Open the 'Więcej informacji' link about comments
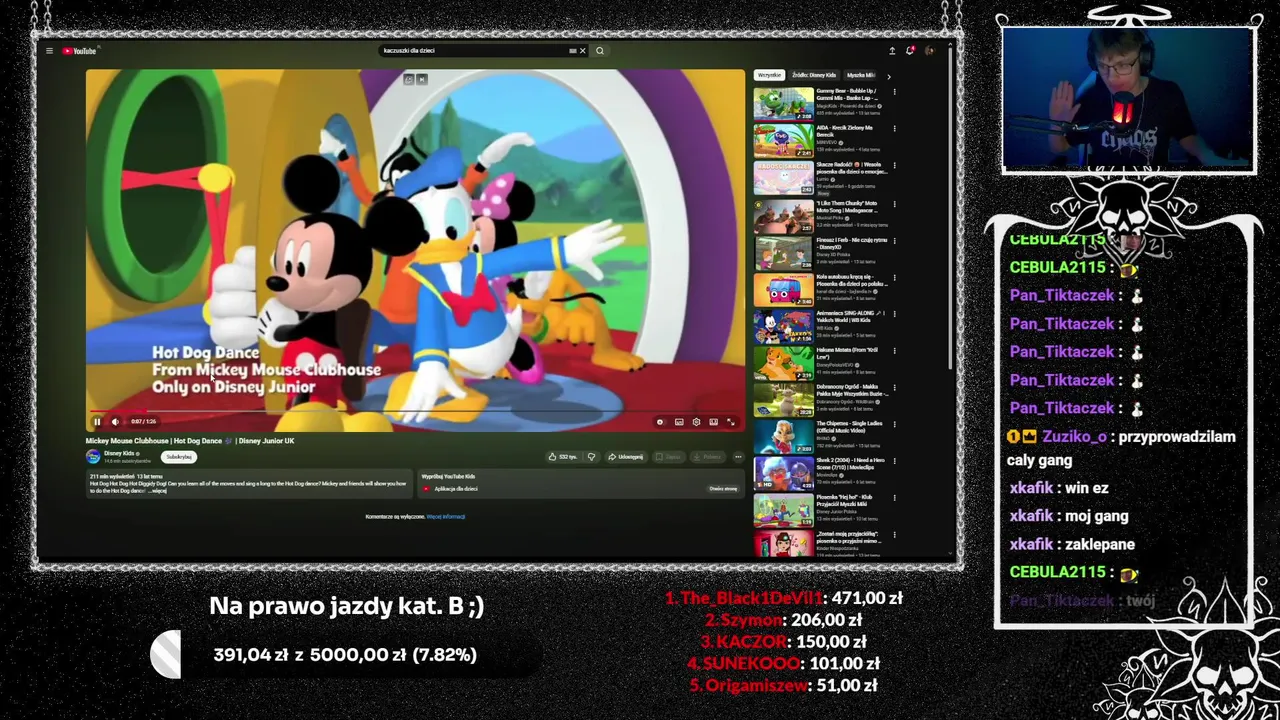Image resolution: width=1280 pixels, height=720 pixels. [x=446, y=517]
